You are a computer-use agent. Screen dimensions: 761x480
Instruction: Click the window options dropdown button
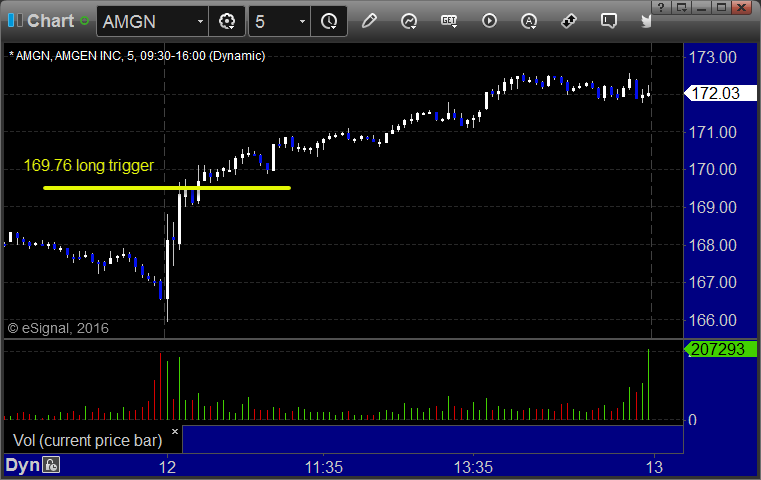click(x=682, y=7)
